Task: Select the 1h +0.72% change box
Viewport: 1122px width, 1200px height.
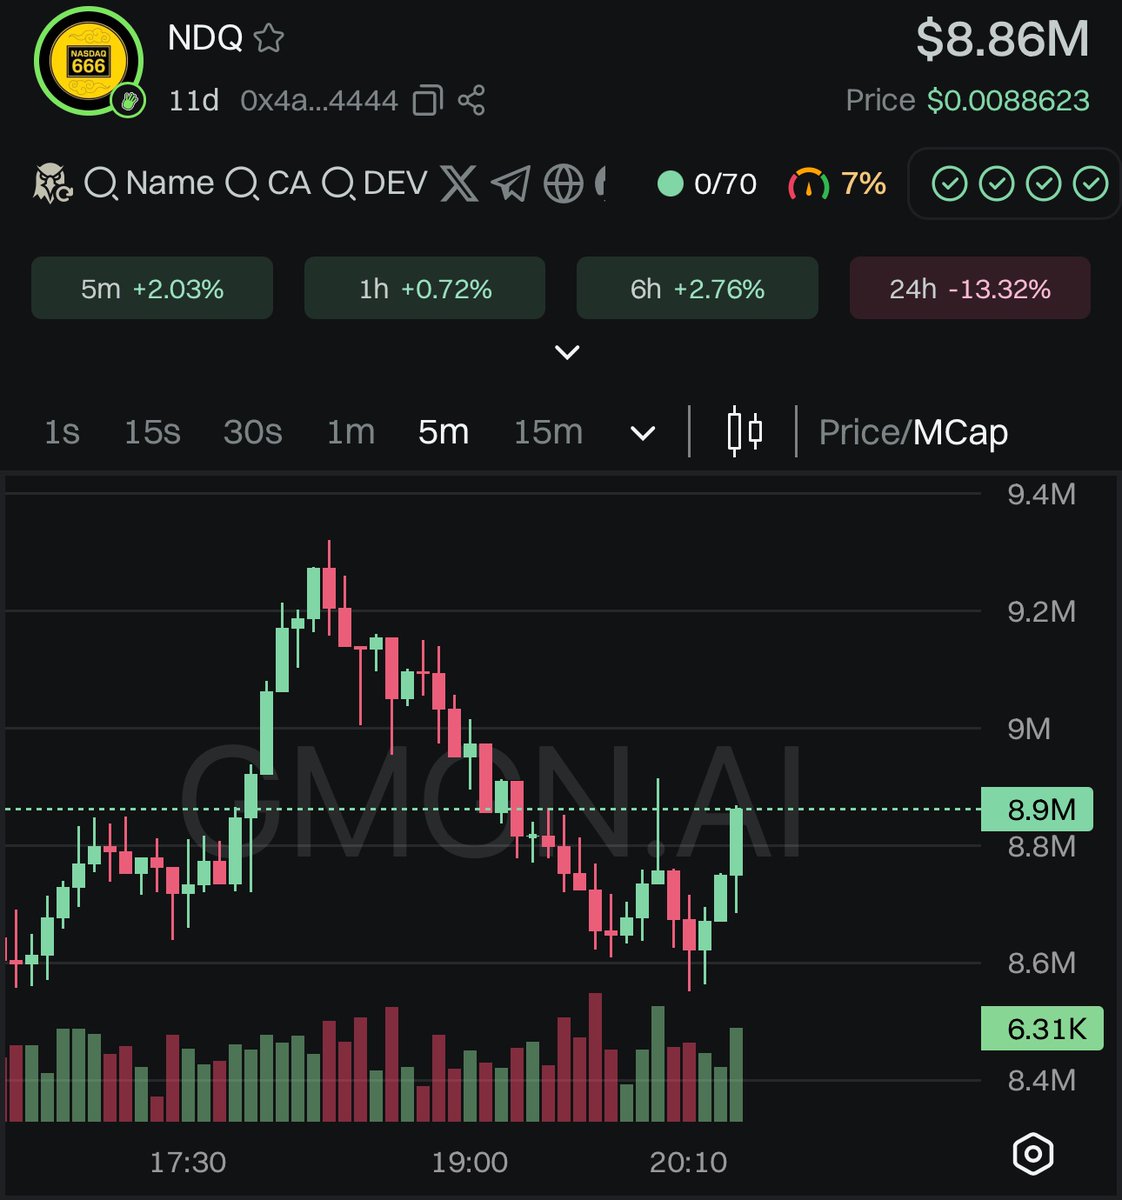Action: 425,288
